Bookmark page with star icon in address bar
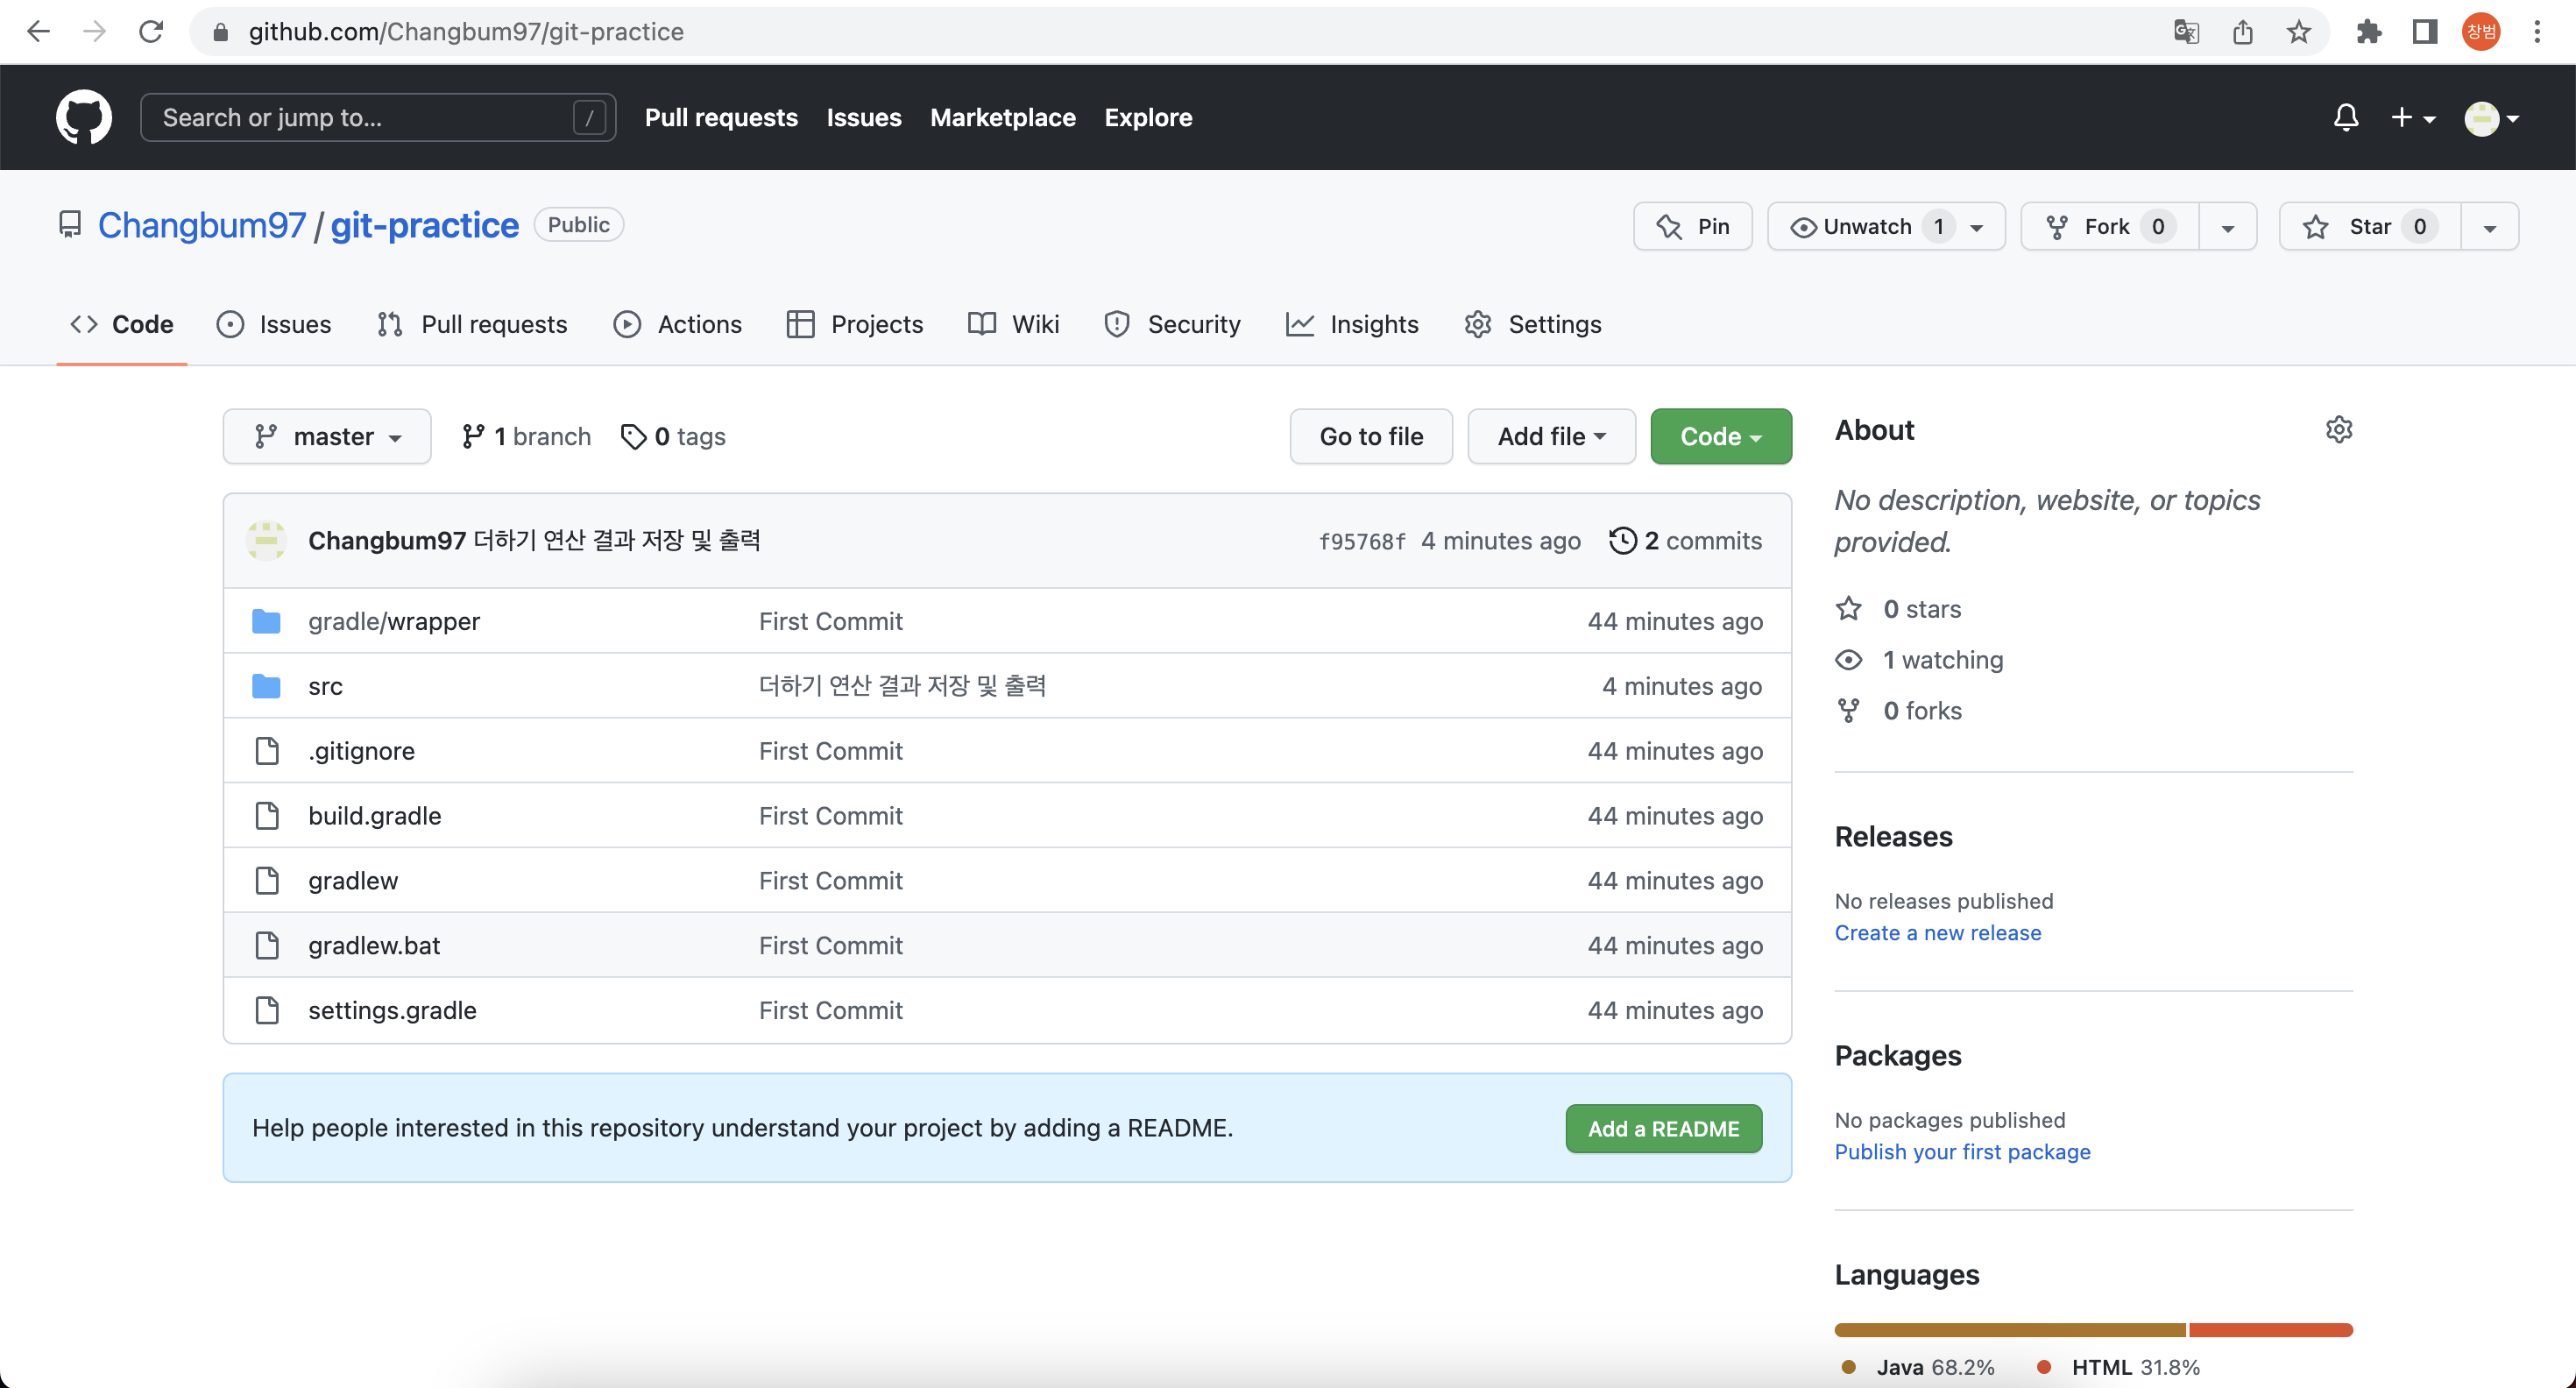The width and height of the screenshot is (2576, 1388). [x=2298, y=32]
